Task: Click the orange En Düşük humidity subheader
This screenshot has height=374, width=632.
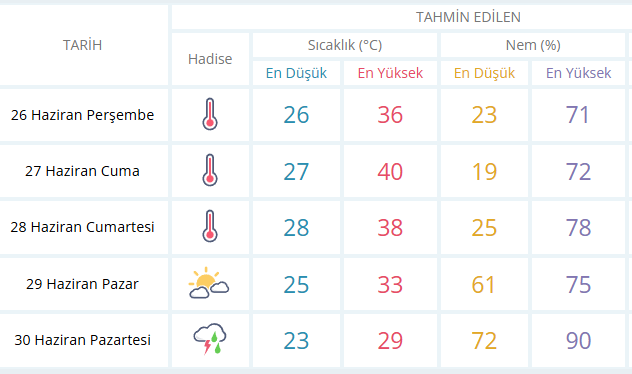Action: point(484,73)
